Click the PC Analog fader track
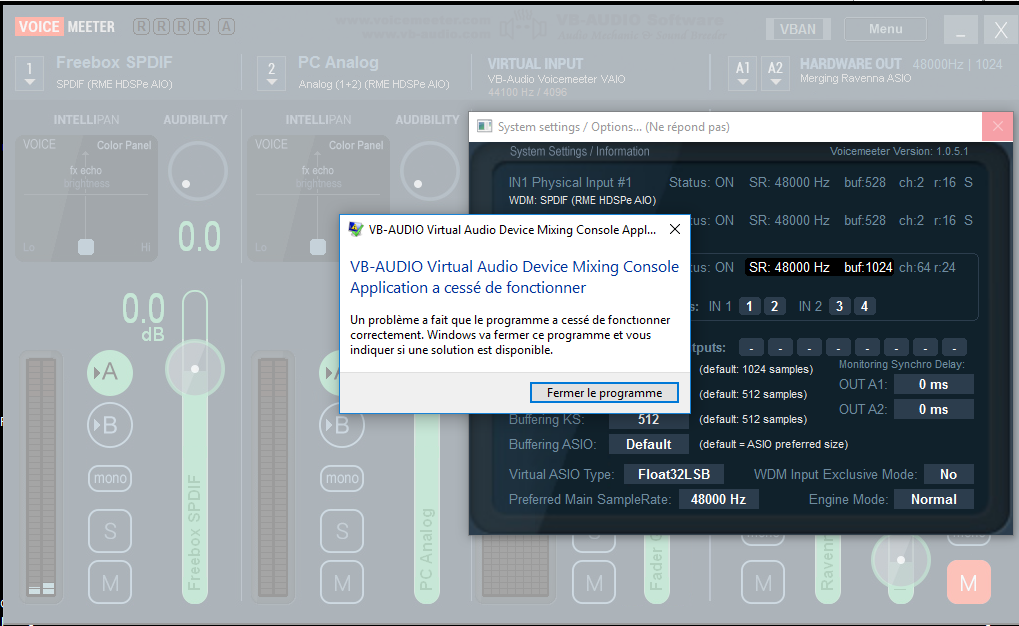This screenshot has height=626, width=1019. pos(426,507)
